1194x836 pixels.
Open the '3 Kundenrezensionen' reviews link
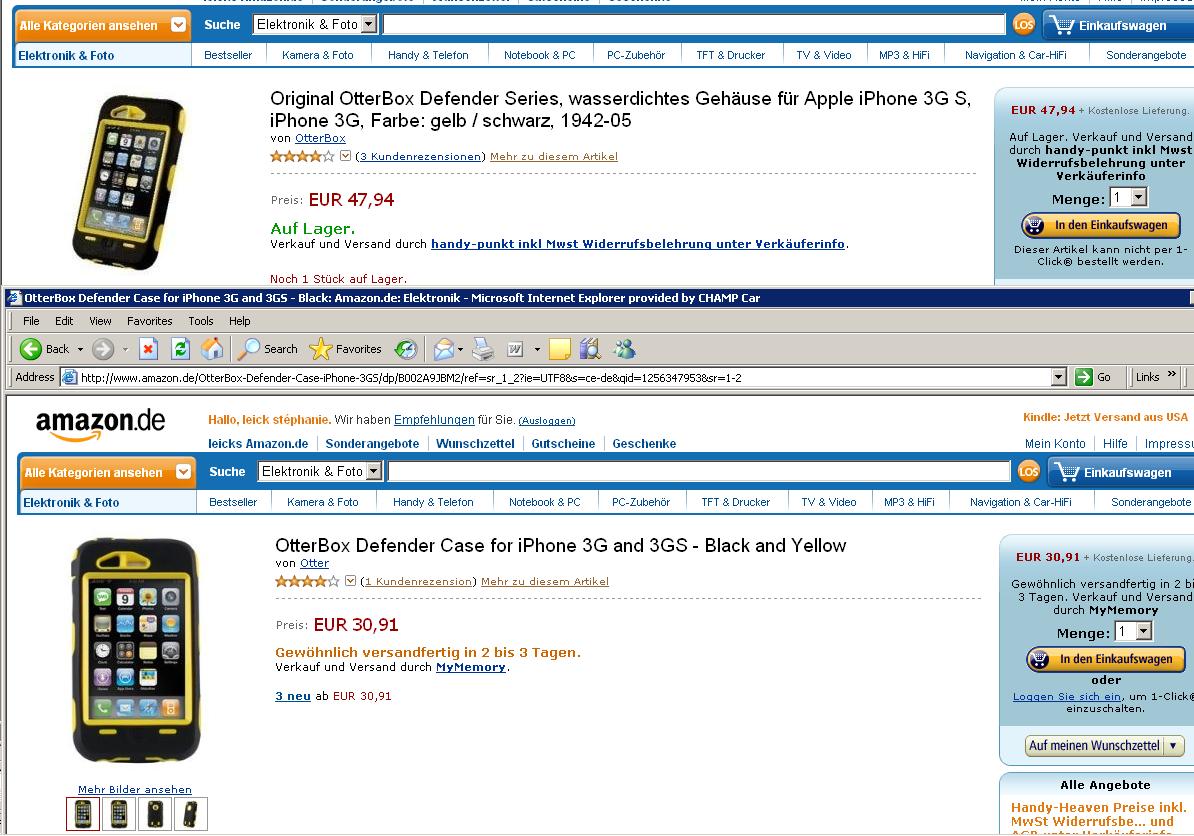[420, 156]
